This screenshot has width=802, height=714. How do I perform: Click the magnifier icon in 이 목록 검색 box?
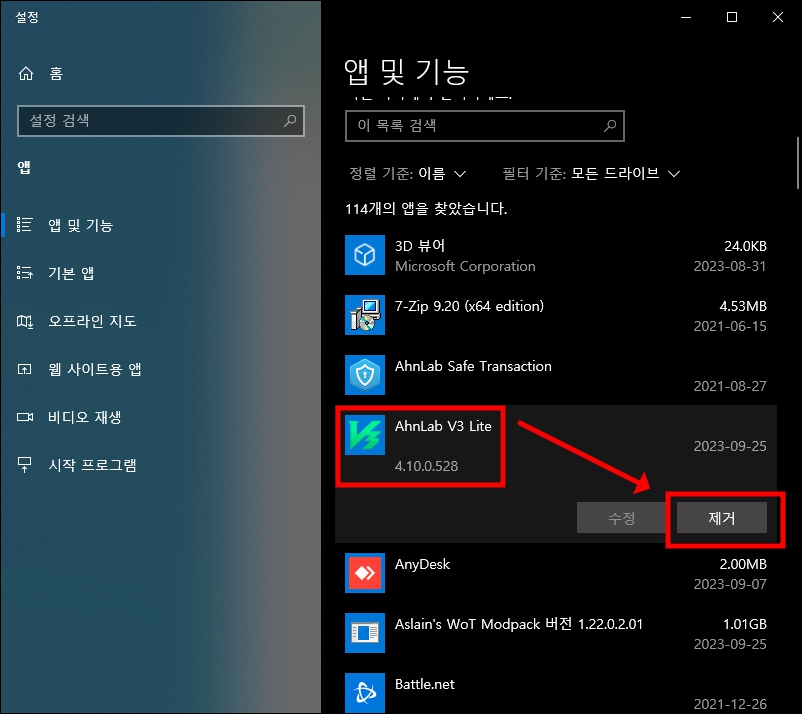coord(610,126)
